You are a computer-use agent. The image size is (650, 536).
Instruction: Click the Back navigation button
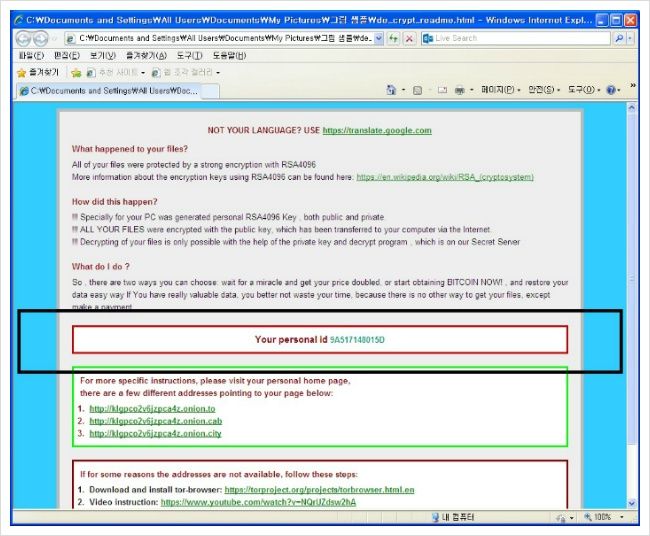(x=23, y=39)
